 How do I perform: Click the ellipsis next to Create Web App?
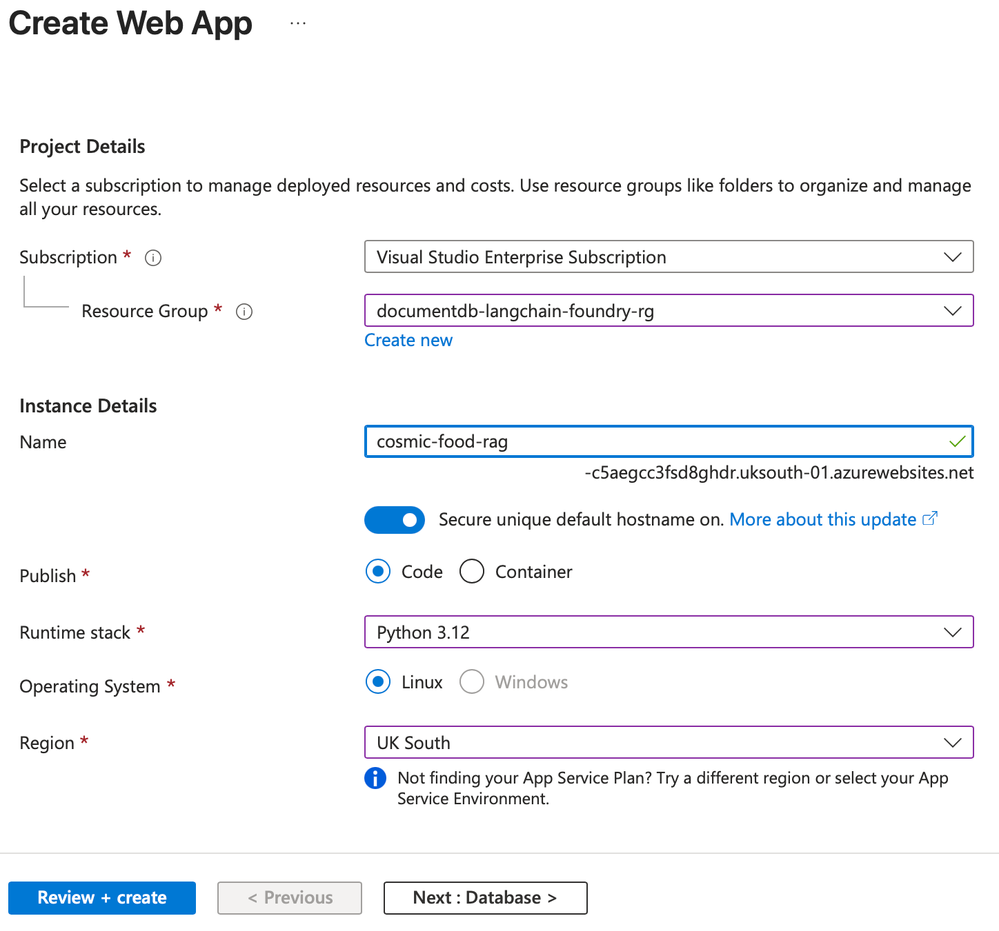[x=298, y=23]
